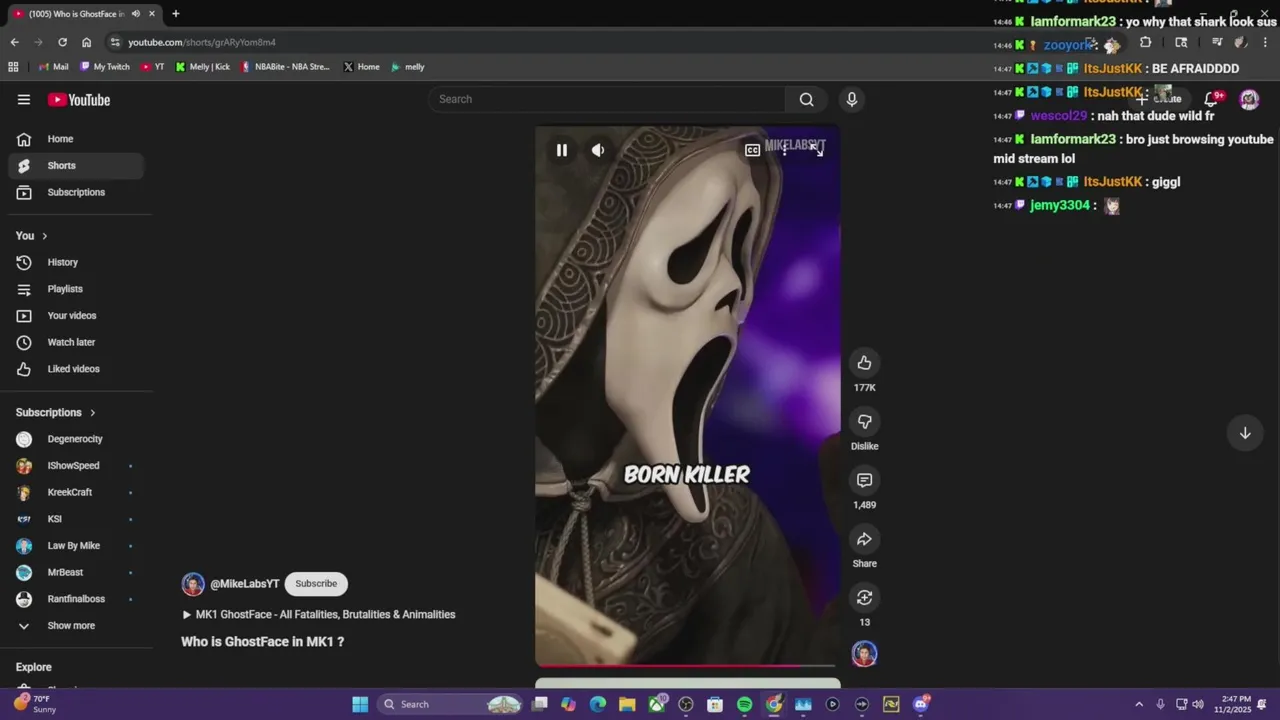The width and height of the screenshot is (1280, 720).
Task: Open the X Home bookmark
Action: [361, 67]
